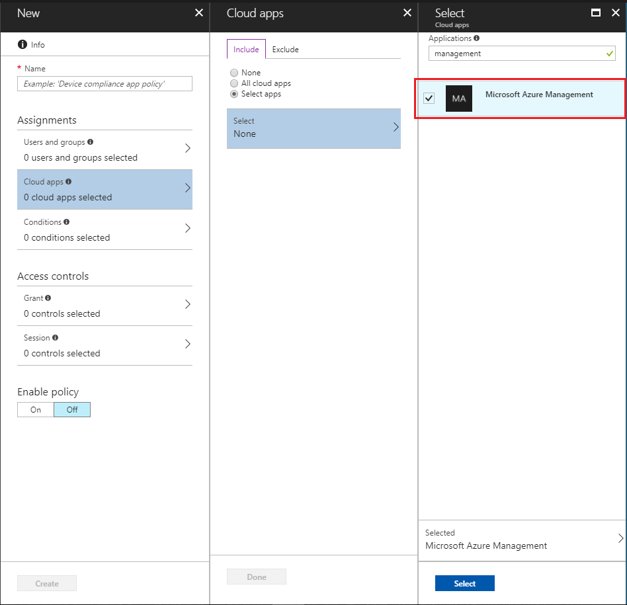Click info icon next to Applications label
The height and width of the screenshot is (605, 627).
point(476,38)
